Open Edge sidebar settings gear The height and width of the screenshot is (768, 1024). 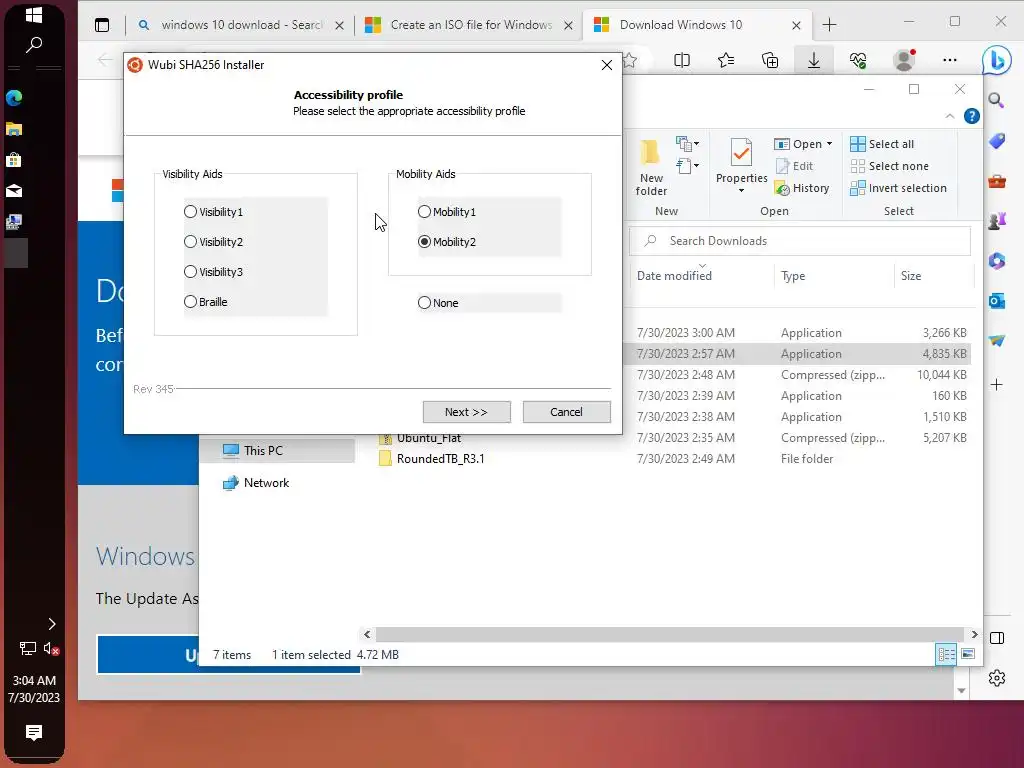click(997, 678)
